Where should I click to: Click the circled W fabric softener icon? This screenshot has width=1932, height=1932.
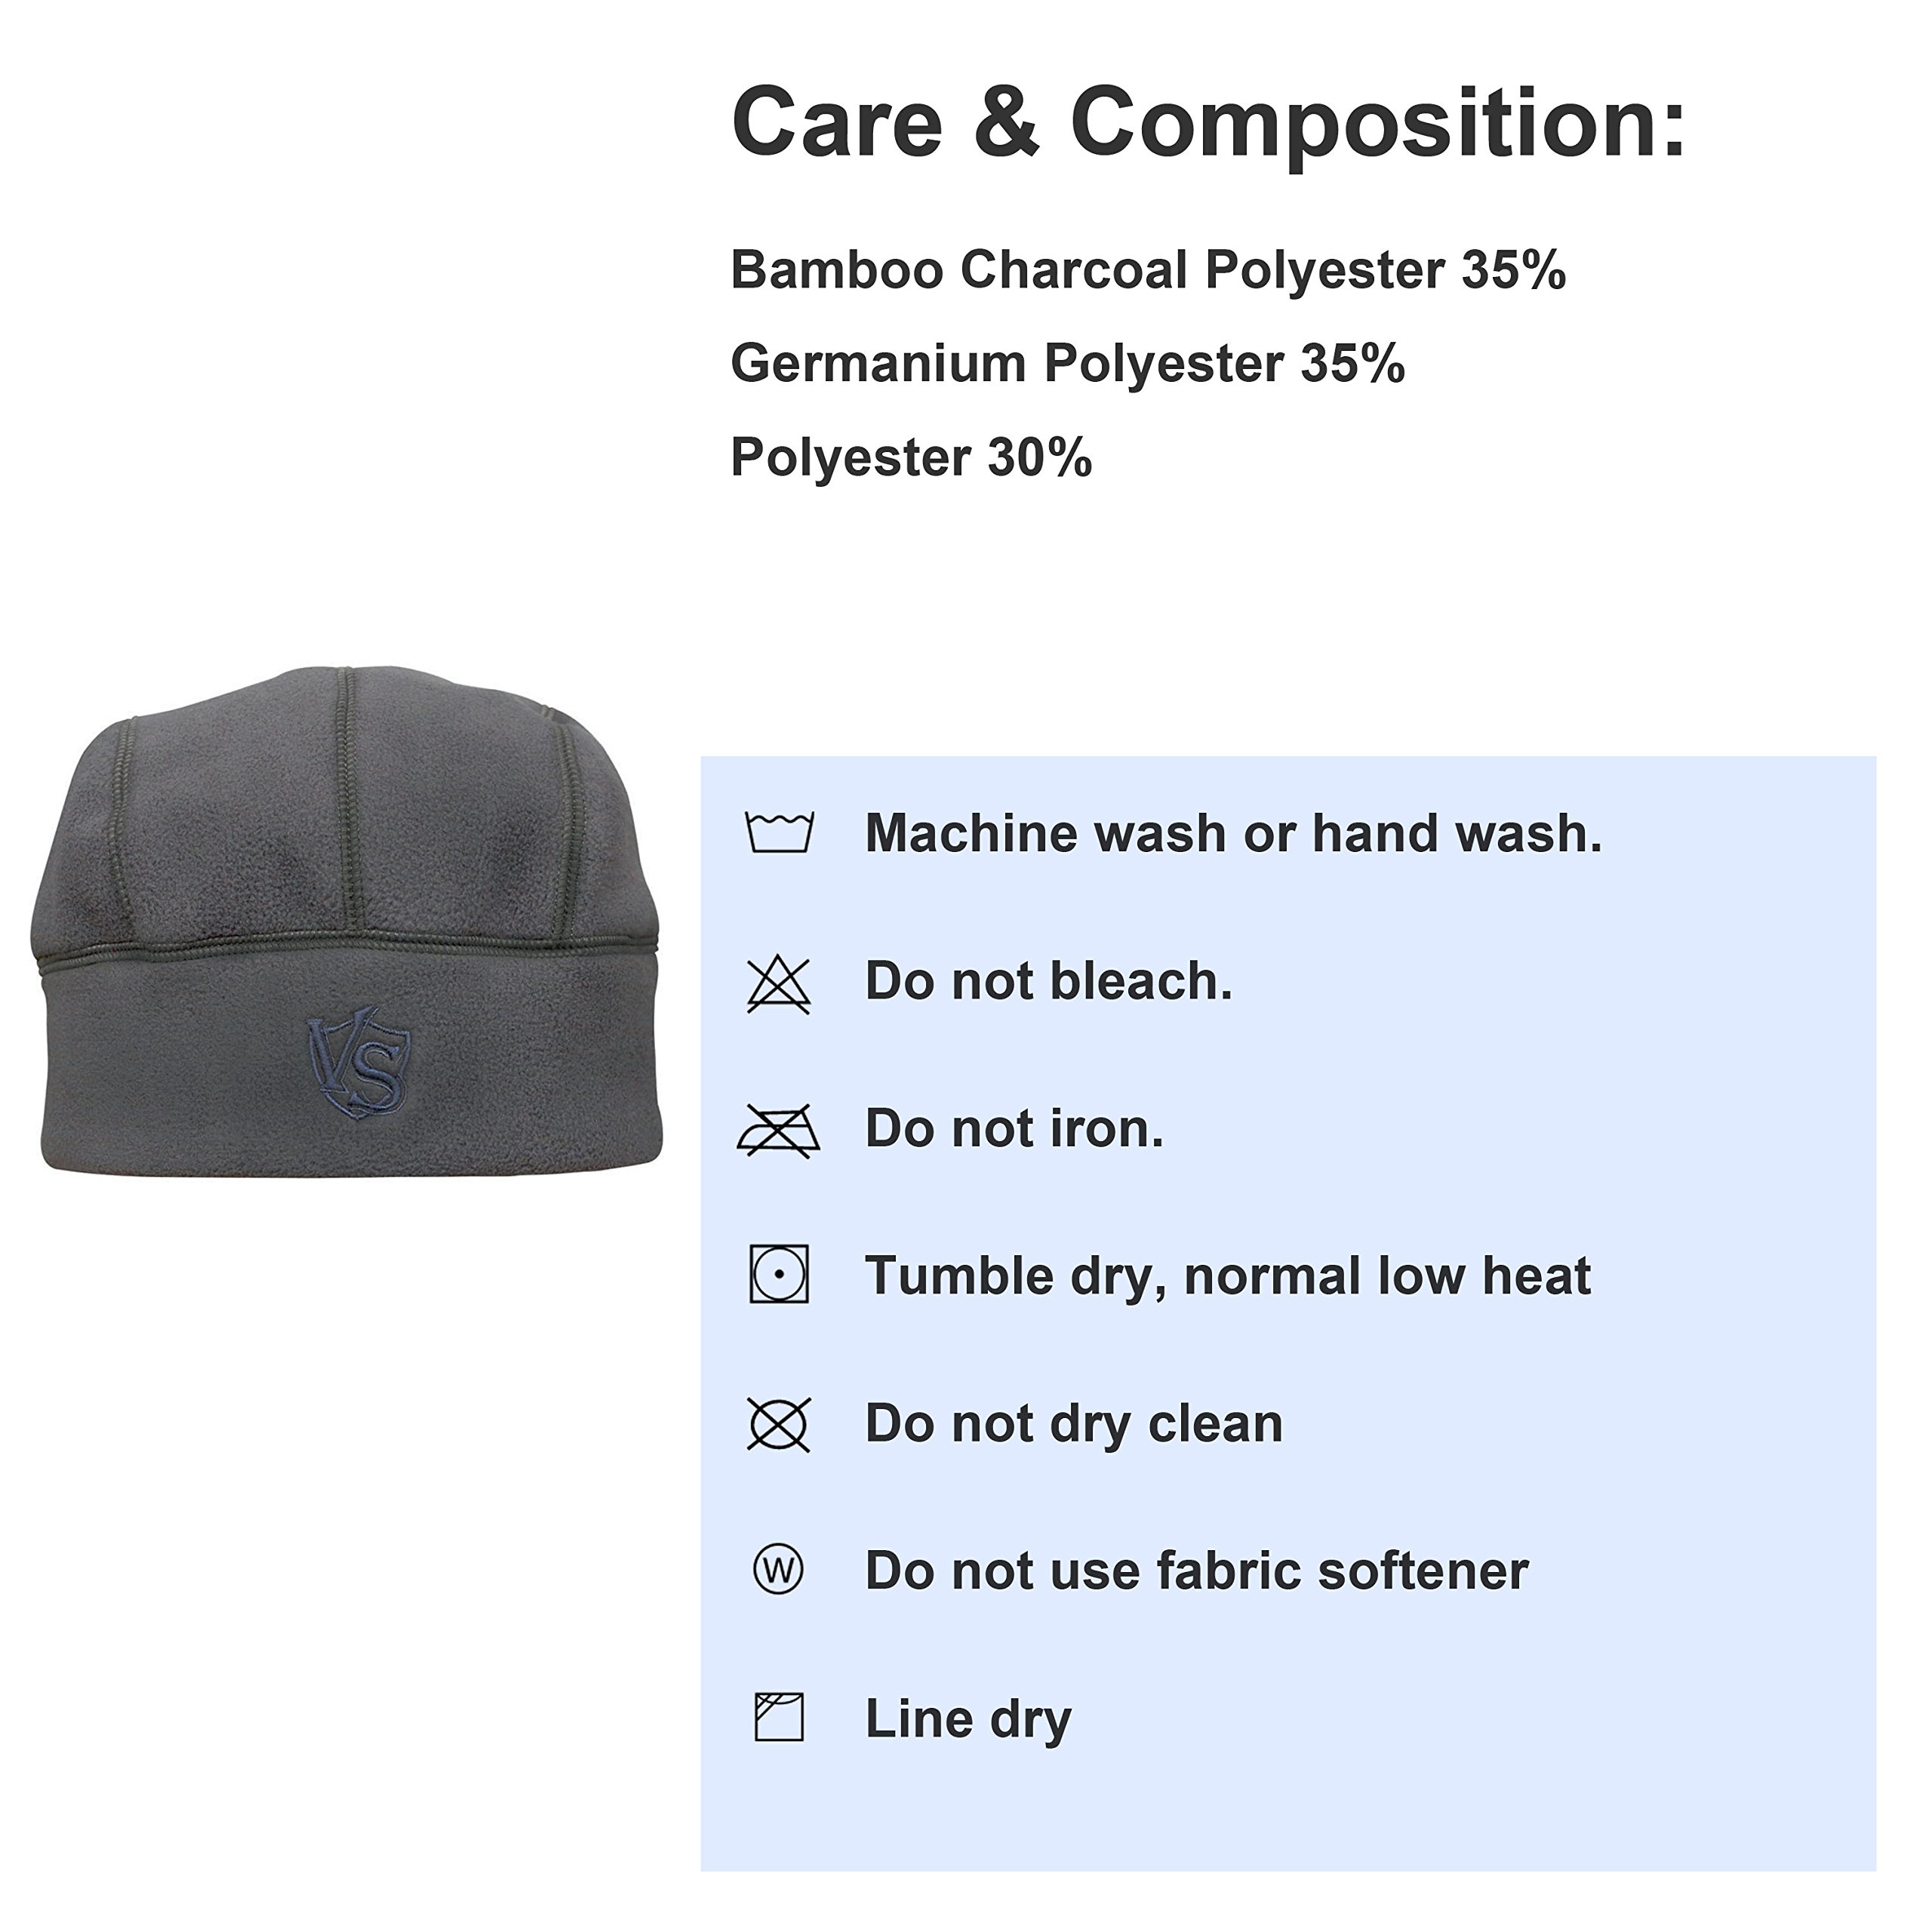[x=778, y=1570]
